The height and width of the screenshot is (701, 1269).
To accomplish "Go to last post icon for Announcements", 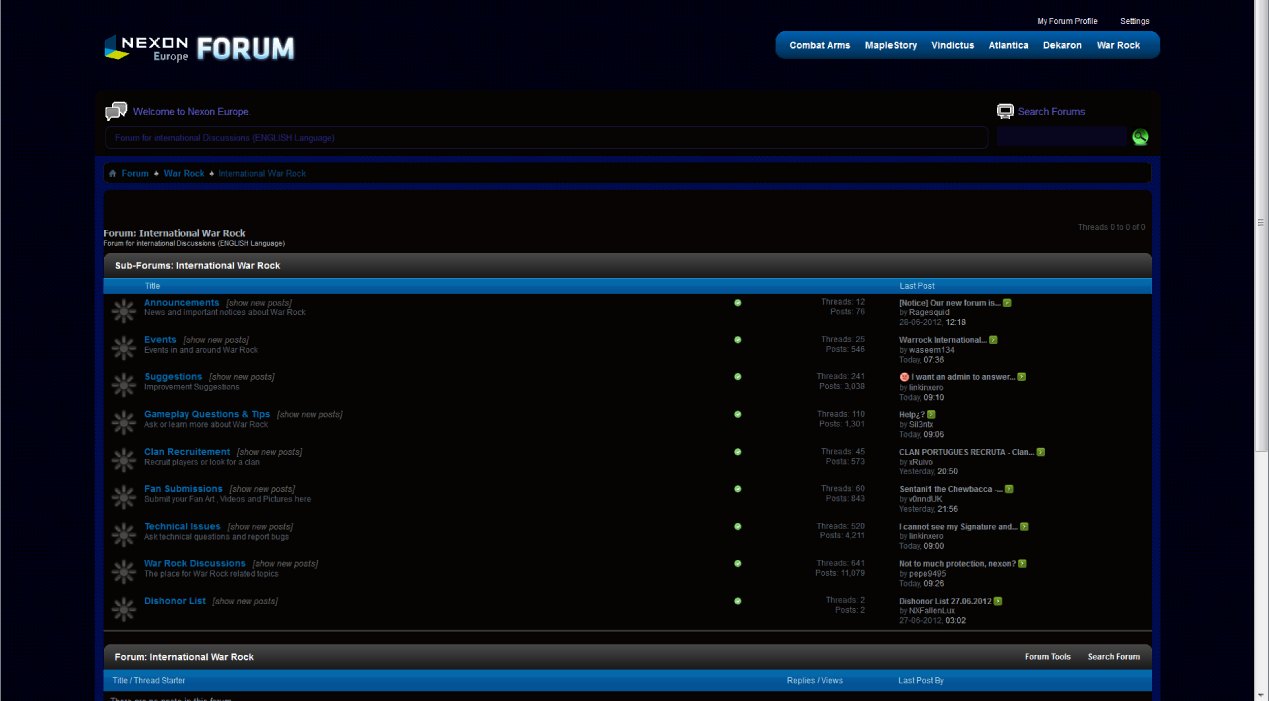I will [1008, 303].
